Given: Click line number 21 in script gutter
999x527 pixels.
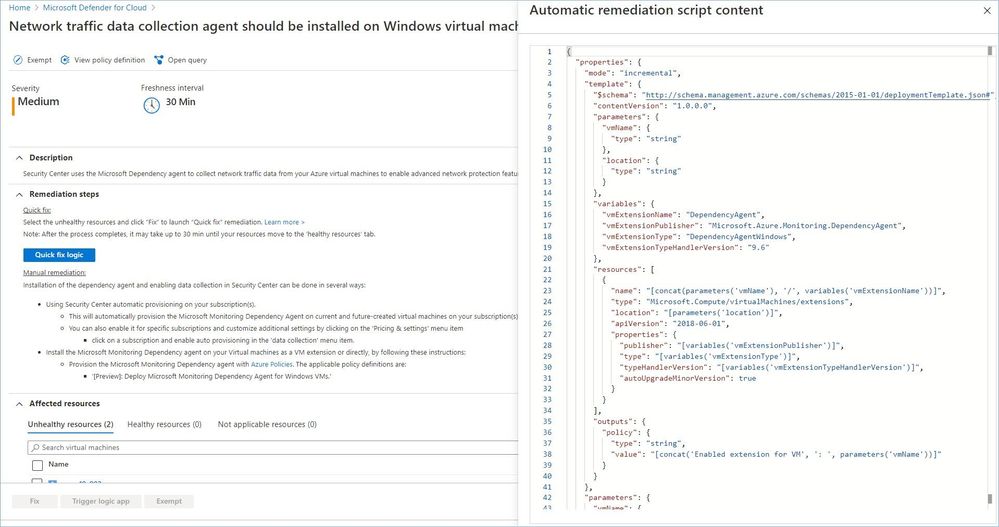Looking at the screenshot, I should tap(547, 269).
